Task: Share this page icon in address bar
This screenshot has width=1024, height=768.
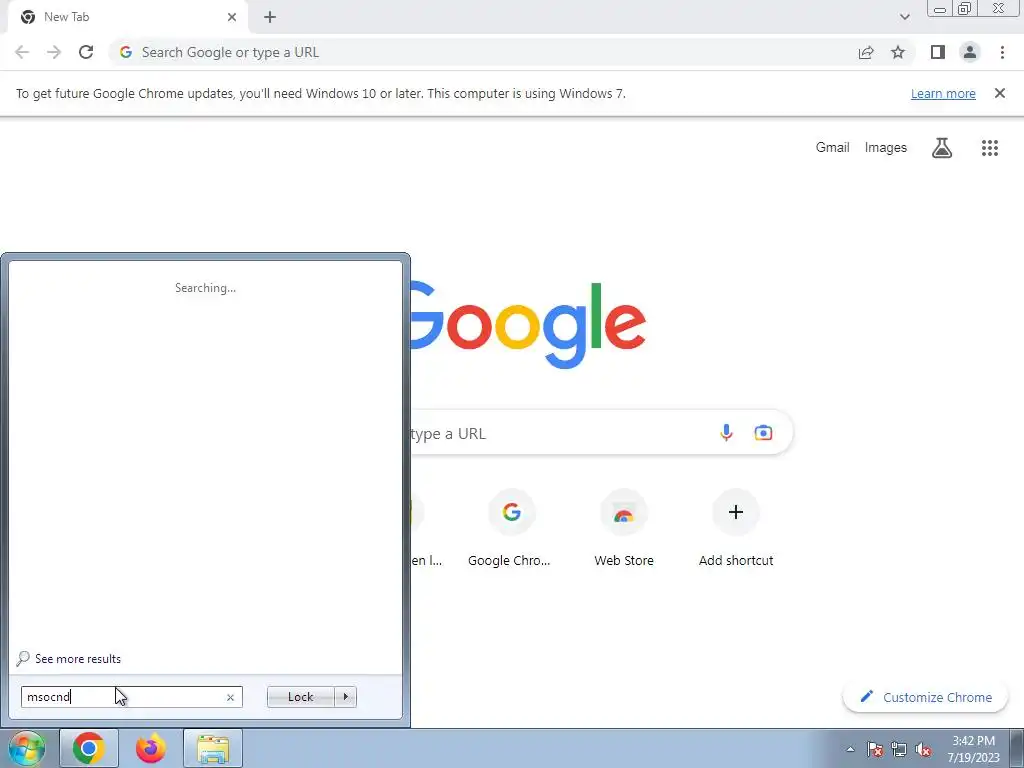Action: (866, 52)
